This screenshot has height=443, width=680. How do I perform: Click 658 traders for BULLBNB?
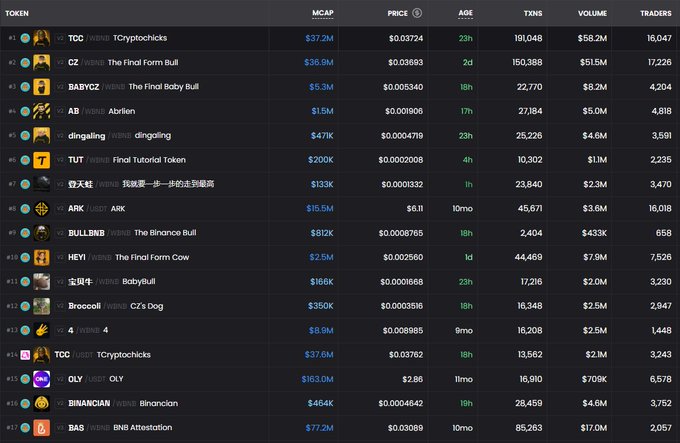pos(664,233)
